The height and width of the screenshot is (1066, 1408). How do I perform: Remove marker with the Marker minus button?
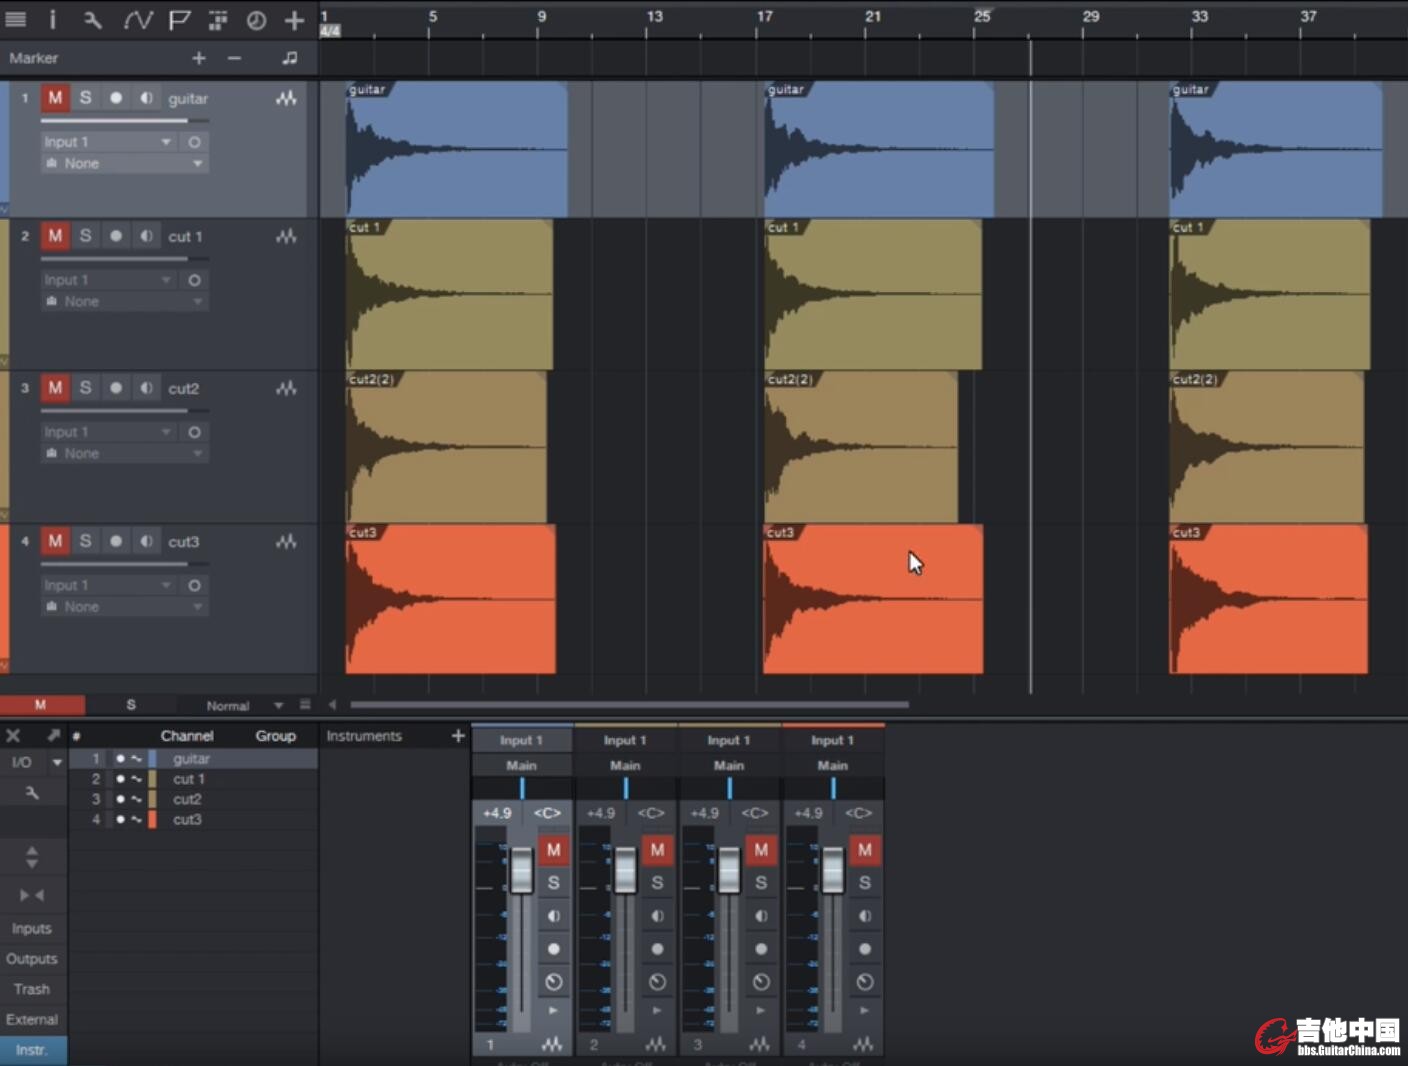(x=234, y=58)
